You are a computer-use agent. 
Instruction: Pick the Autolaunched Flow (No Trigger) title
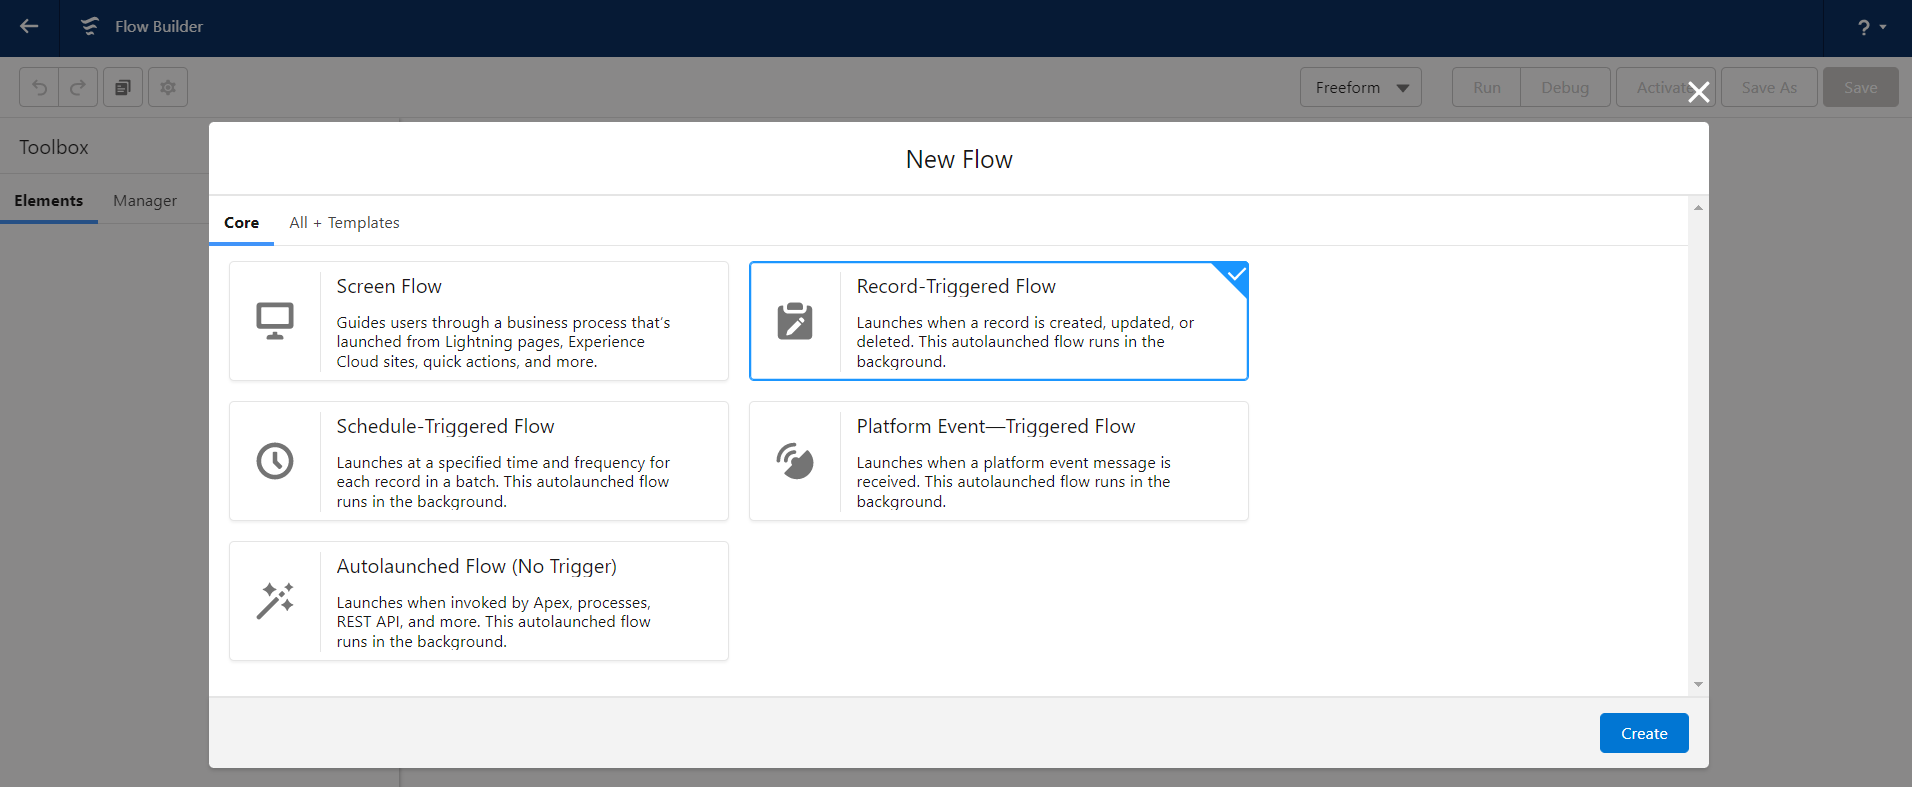pyautogui.click(x=476, y=567)
